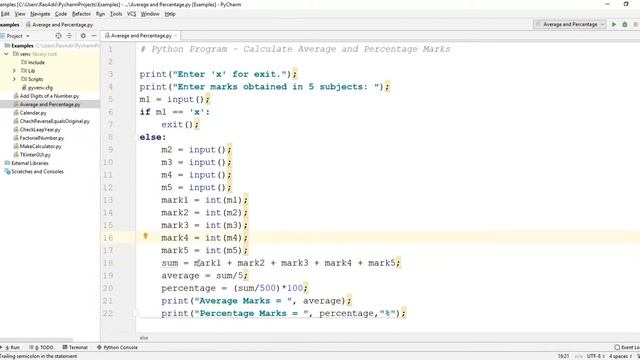The image size is (640, 360).
Task: Open the View menu
Action: (20, 14)
